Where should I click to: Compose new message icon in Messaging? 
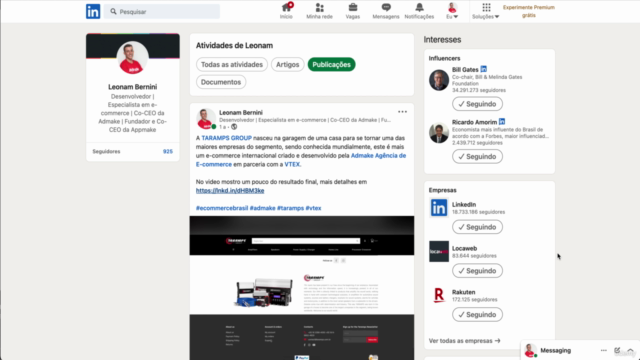point(617,350)
